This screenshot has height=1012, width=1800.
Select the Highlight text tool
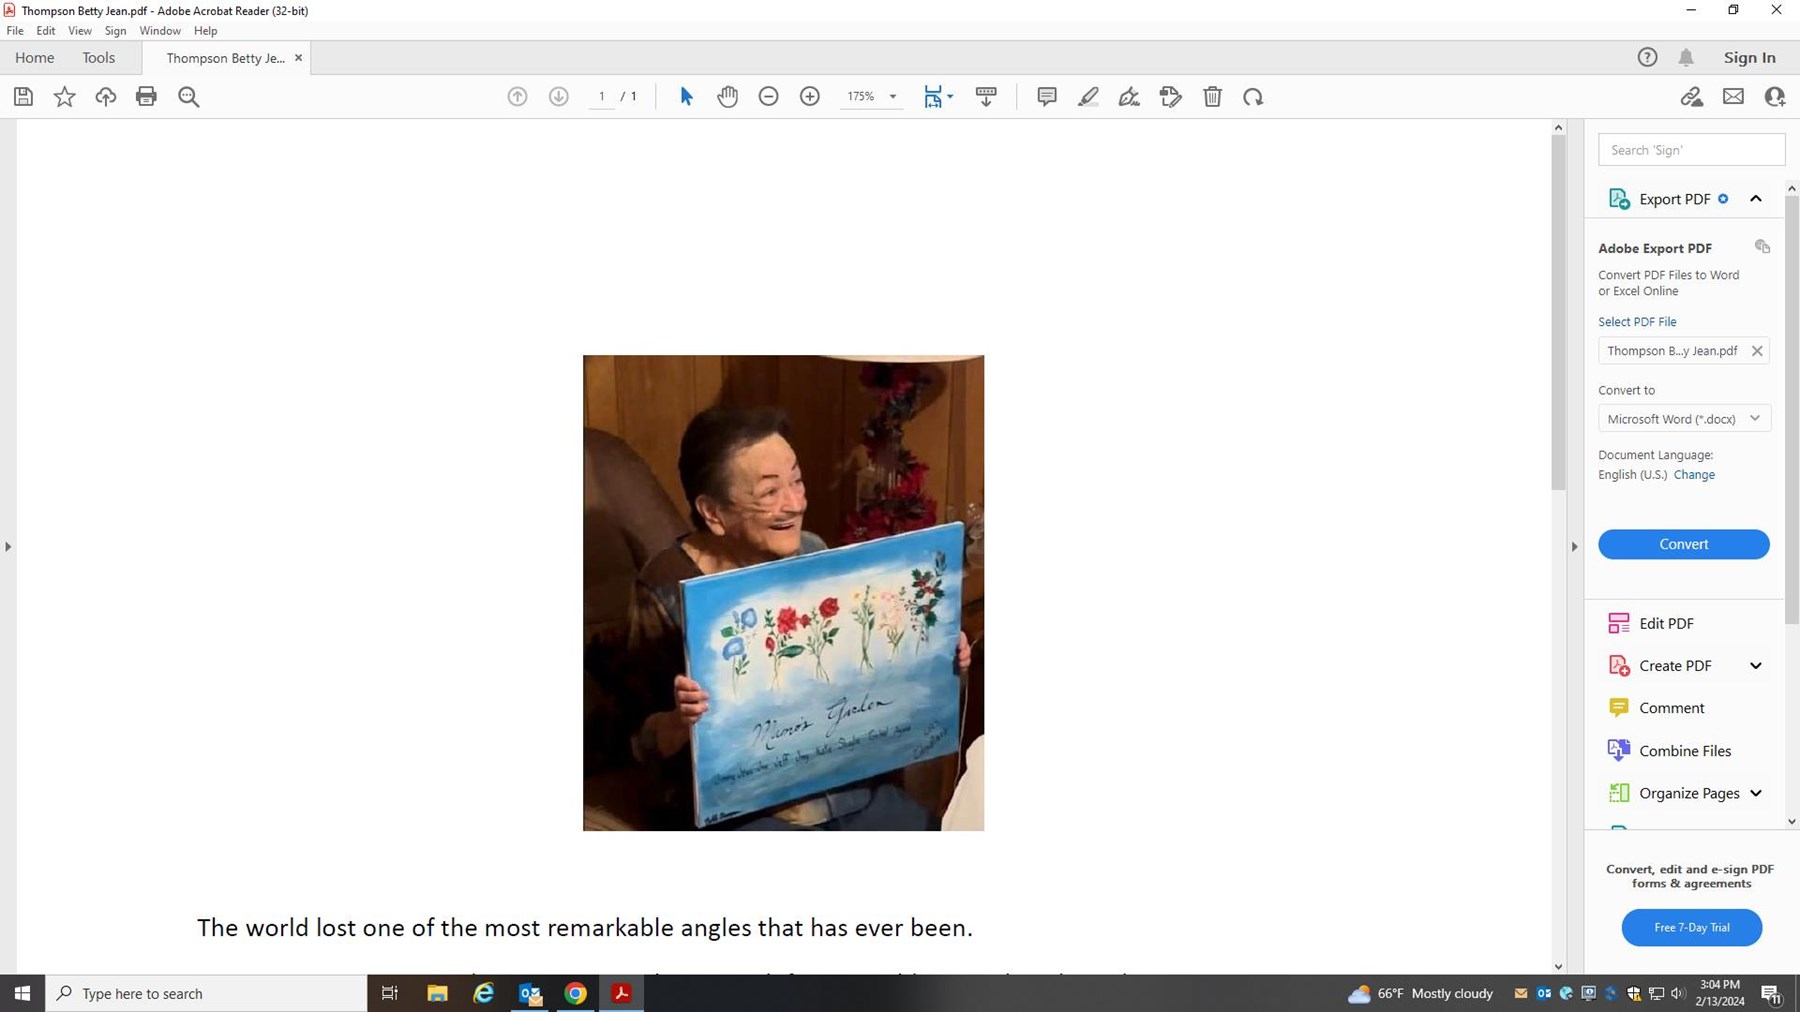[x=1088, y=97]
